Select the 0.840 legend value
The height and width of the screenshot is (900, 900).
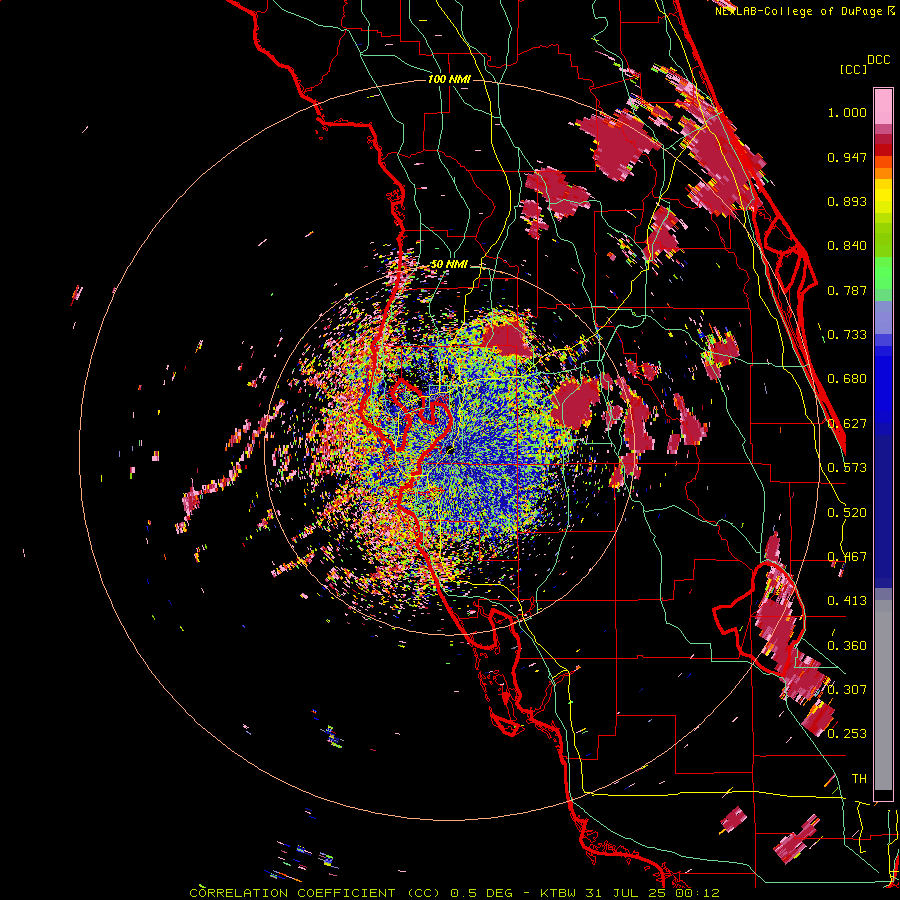tap(847, 246)
